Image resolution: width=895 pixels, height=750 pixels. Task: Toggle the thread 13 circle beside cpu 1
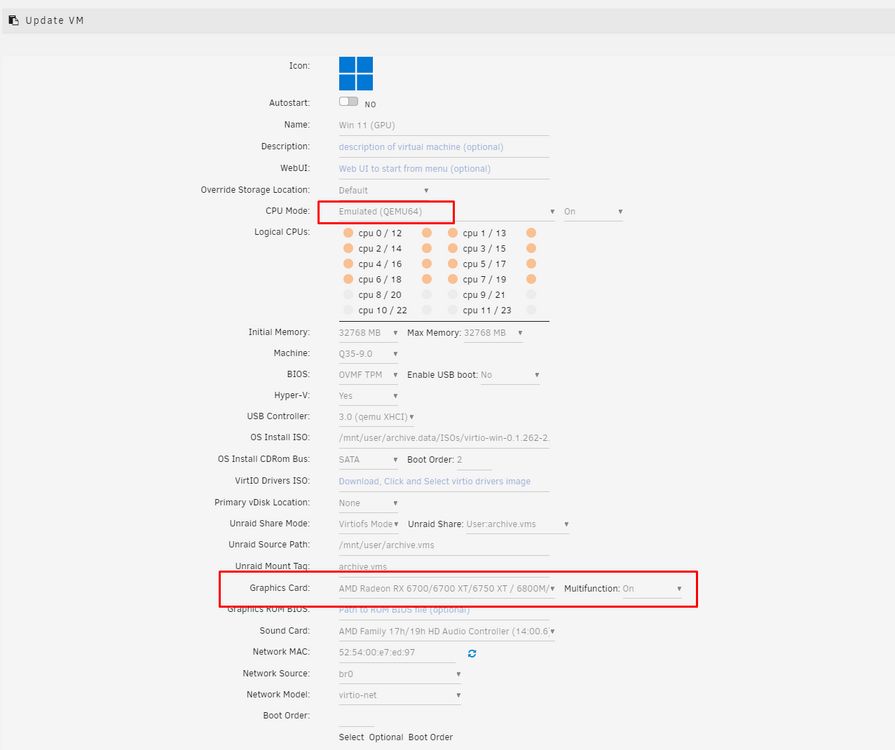531,233
